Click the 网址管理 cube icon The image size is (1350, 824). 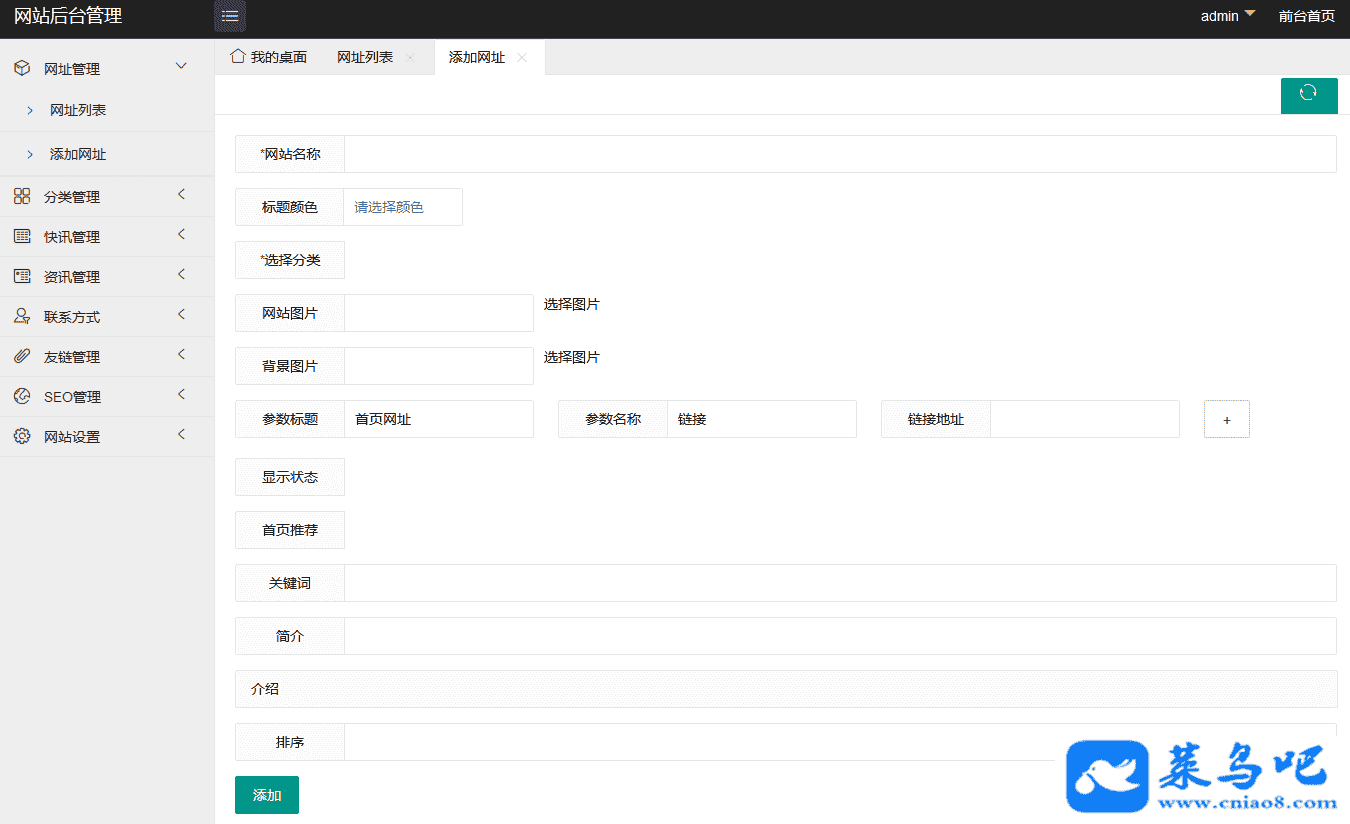coord(22,69)
